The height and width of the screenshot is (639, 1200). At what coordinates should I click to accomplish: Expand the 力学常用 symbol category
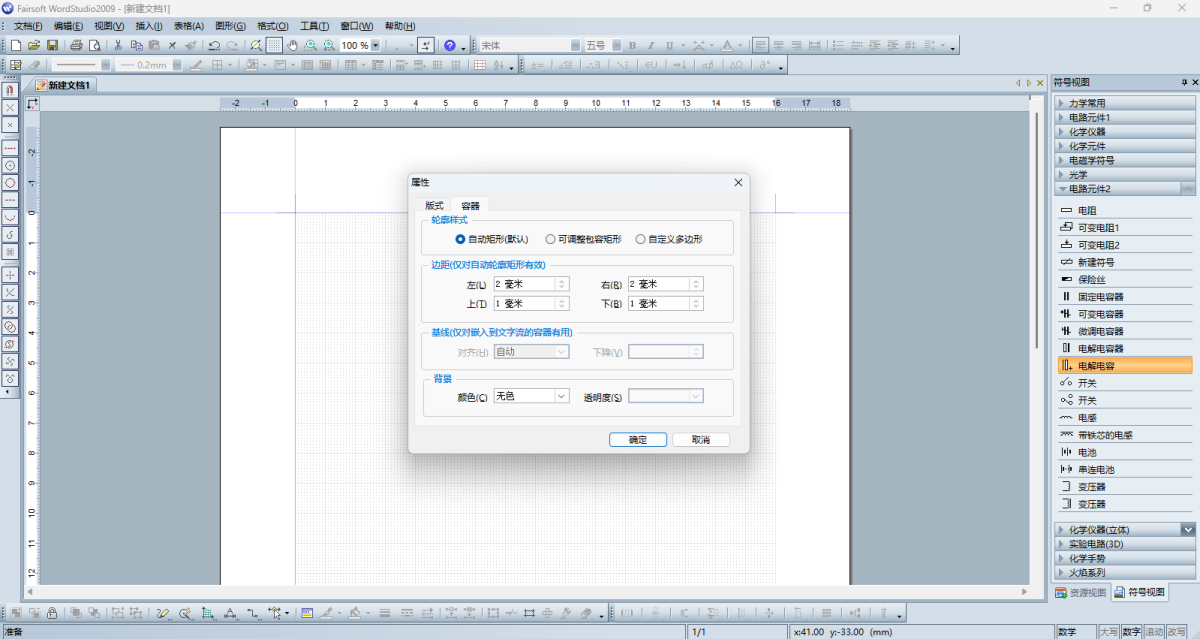pos(1087,103)
